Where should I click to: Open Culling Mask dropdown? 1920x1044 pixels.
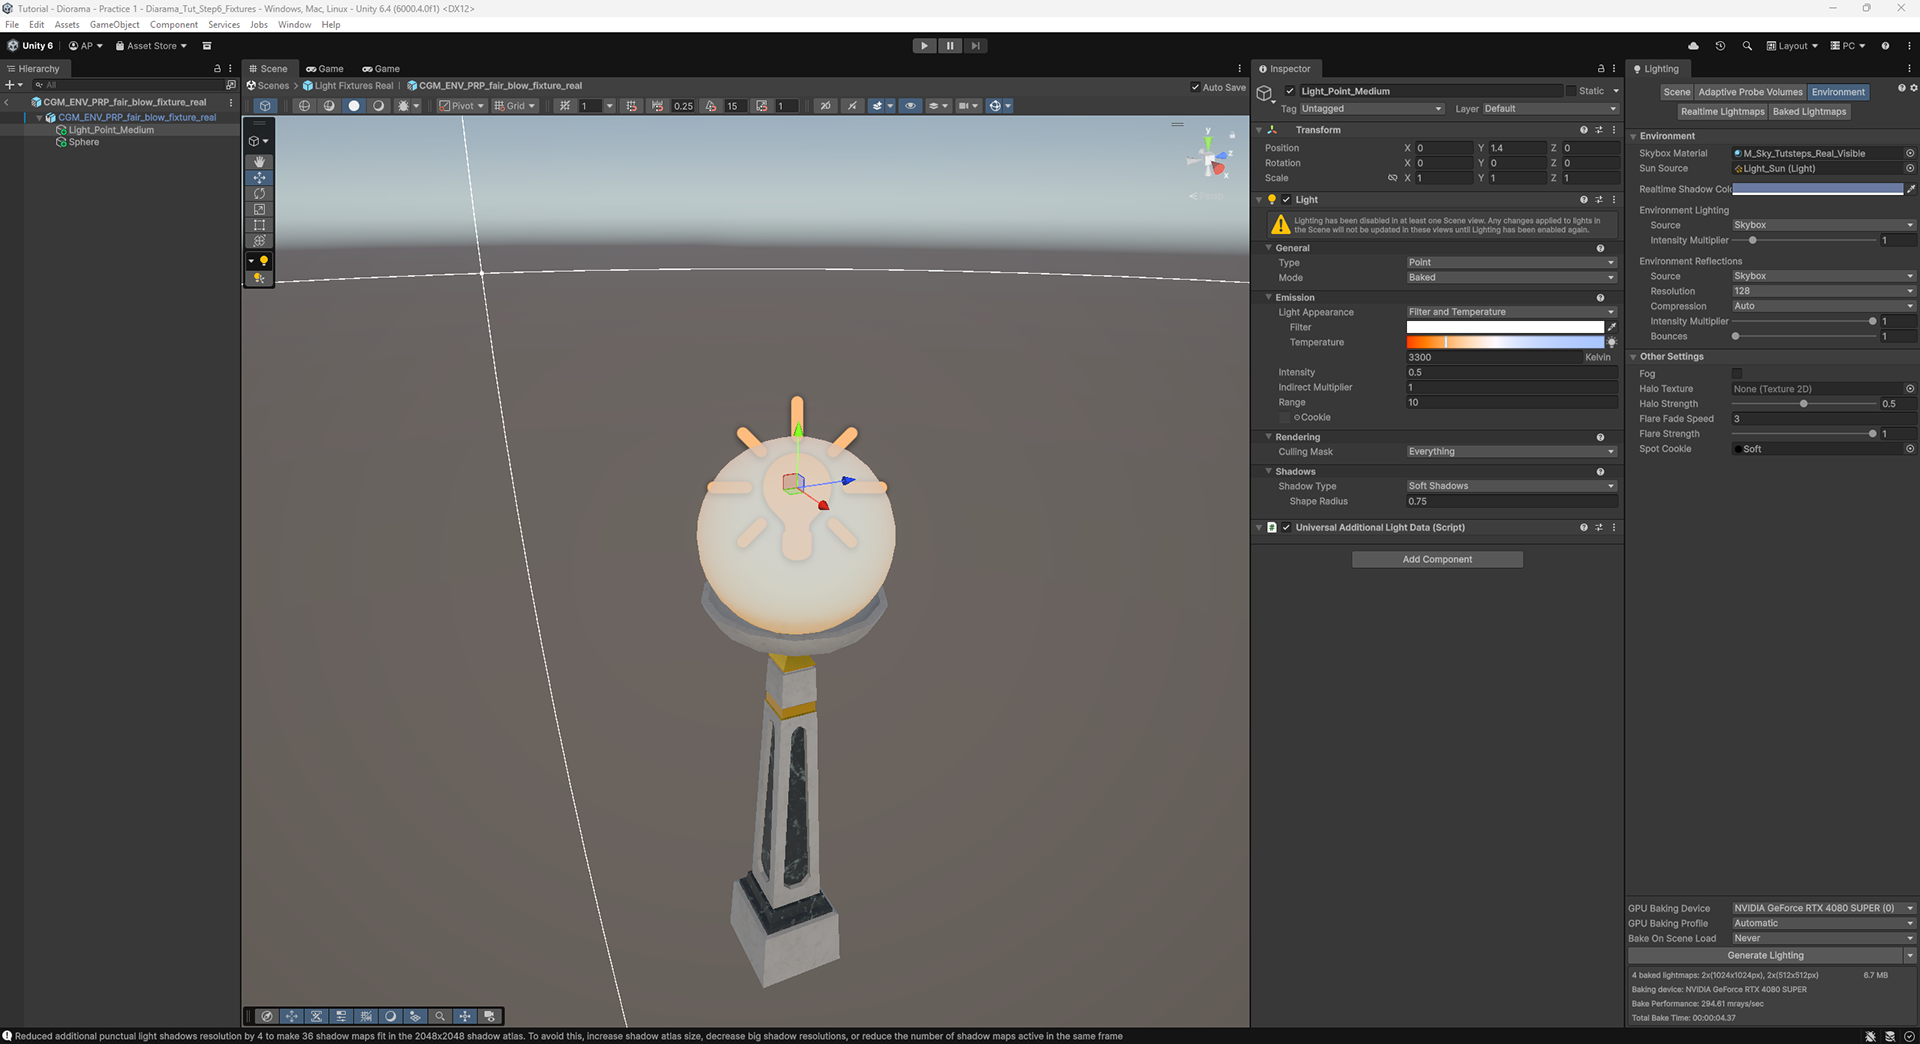pyautogui.click(x=1511, y=452)
